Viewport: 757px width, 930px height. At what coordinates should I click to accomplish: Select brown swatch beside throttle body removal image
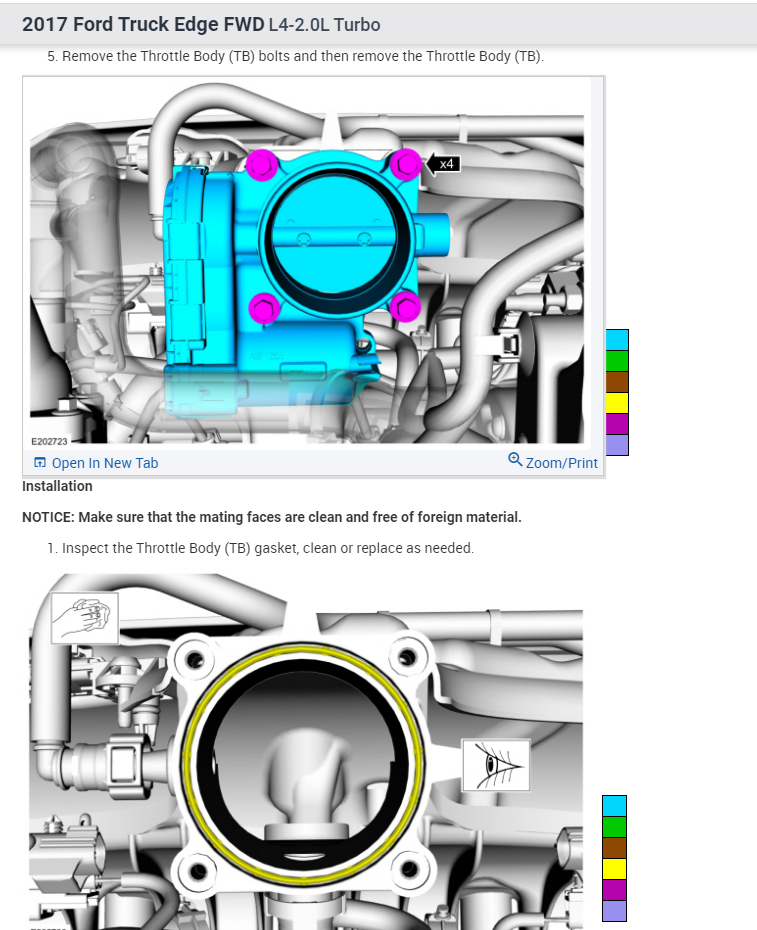coord(617,382)
